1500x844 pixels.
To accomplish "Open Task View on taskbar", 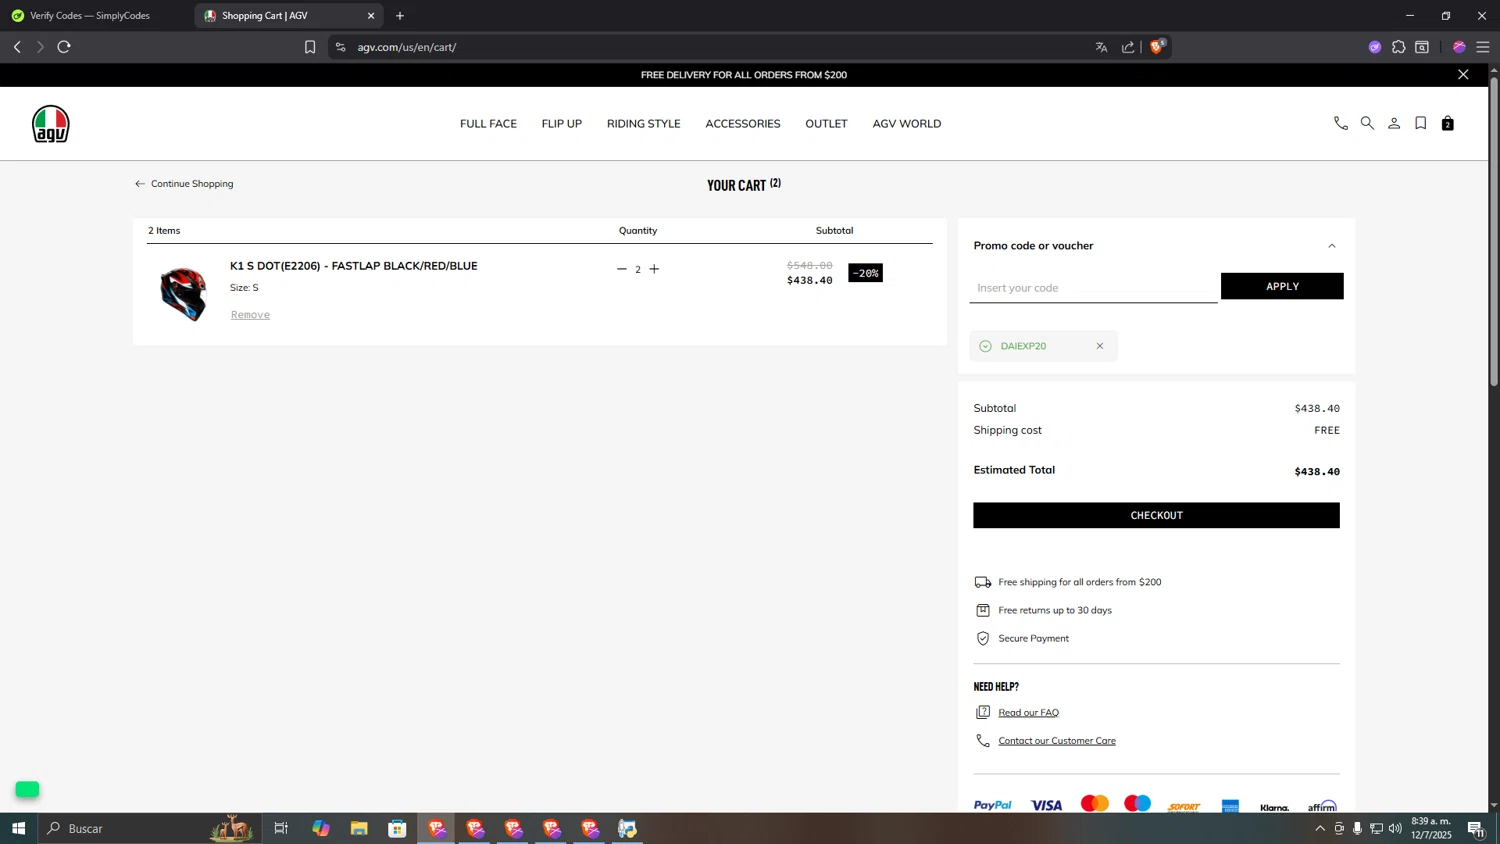I will [x=281, y=829].
